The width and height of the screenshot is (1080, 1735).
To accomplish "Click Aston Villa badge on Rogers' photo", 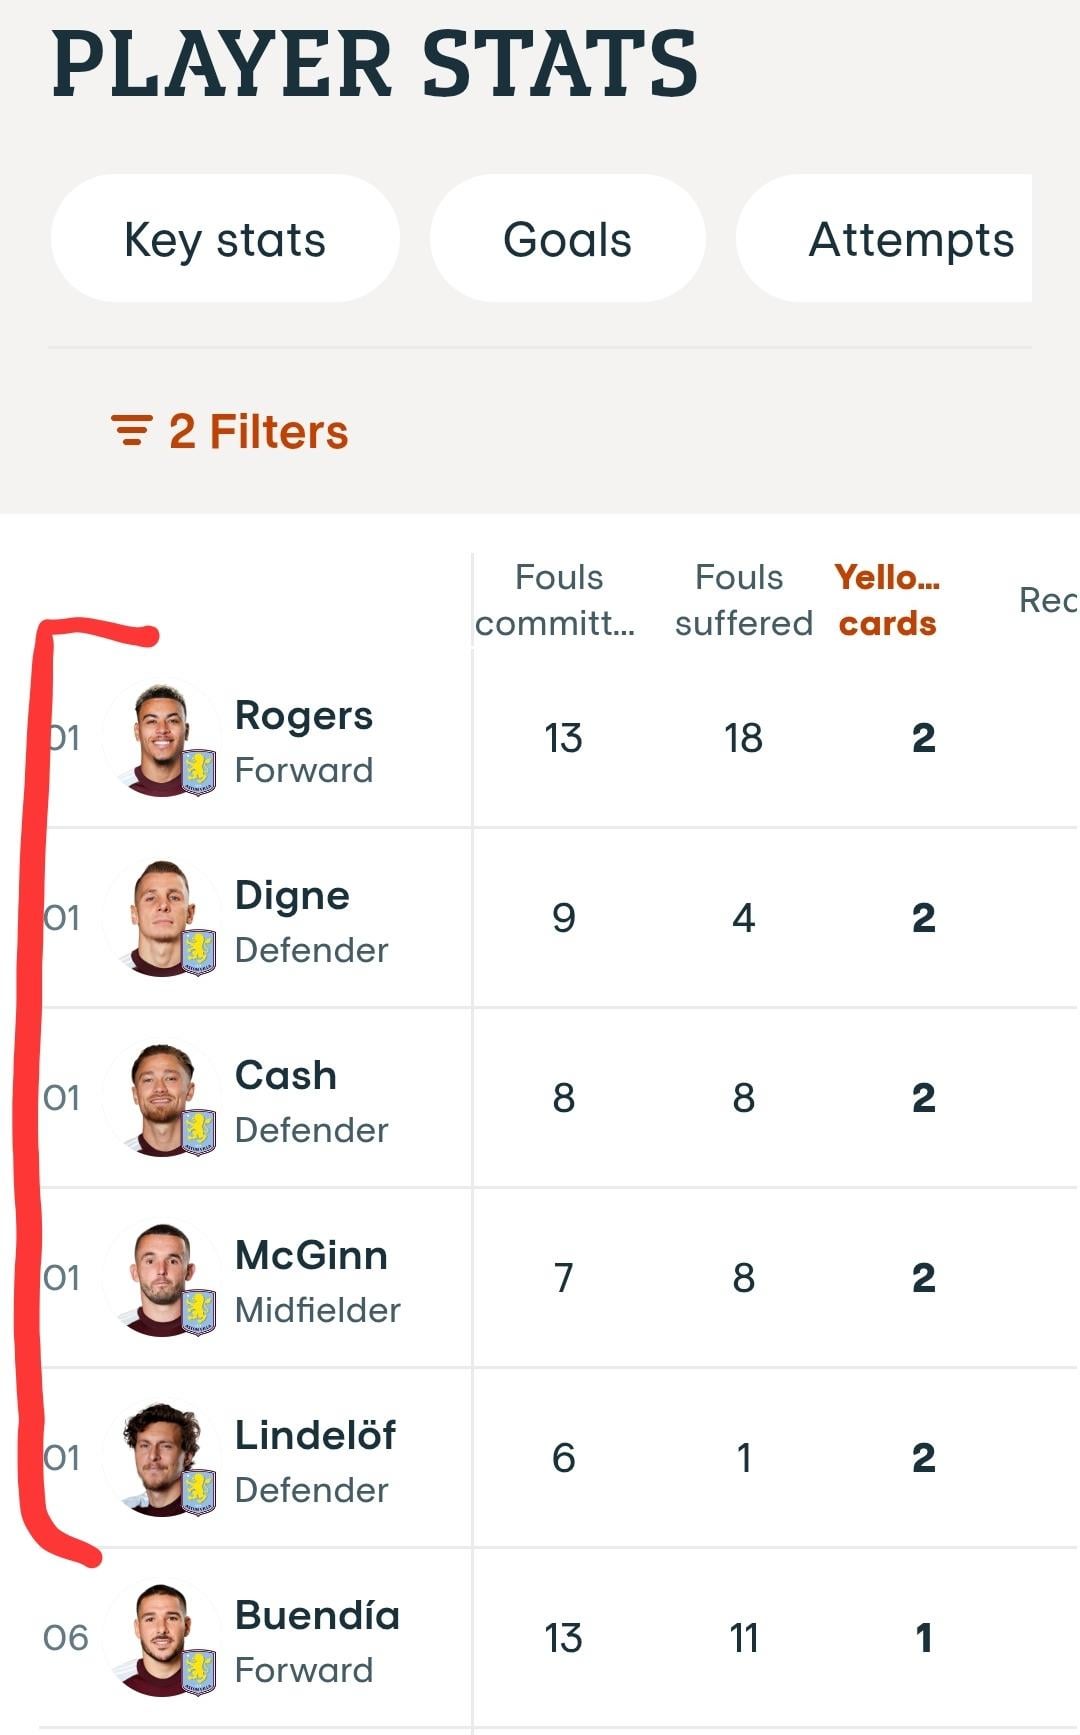I will [198, 772].
